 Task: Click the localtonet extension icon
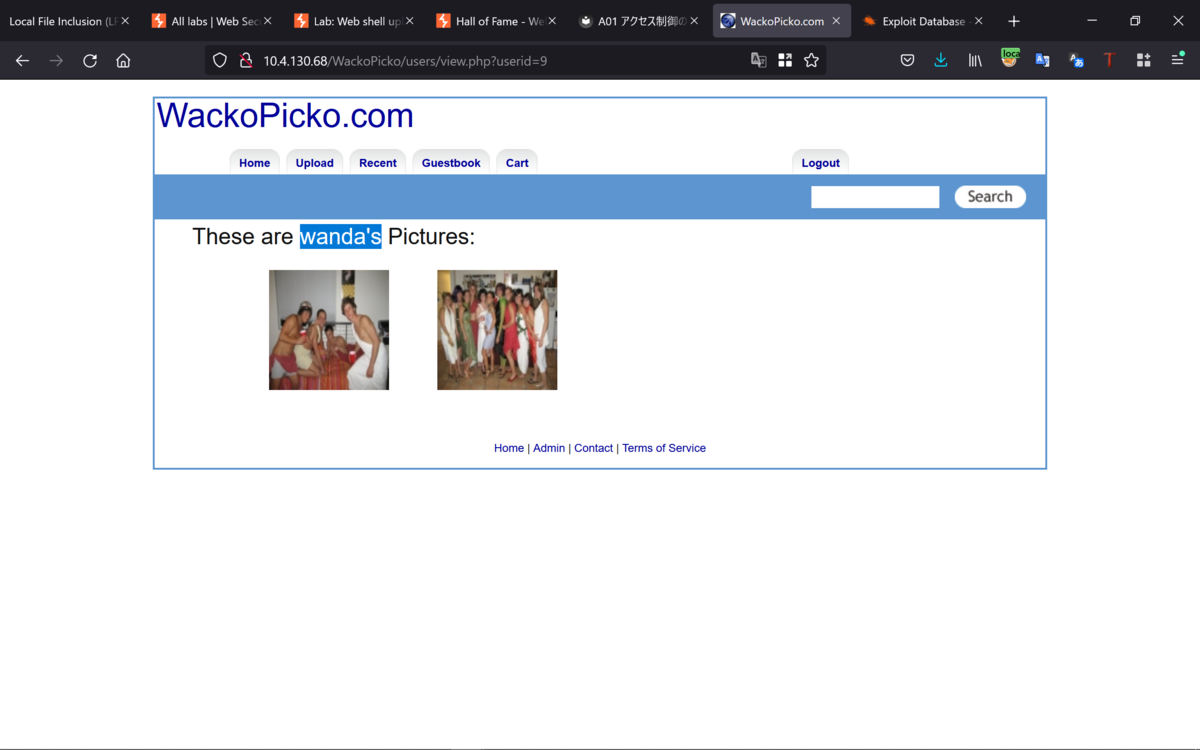[1011, 60]
